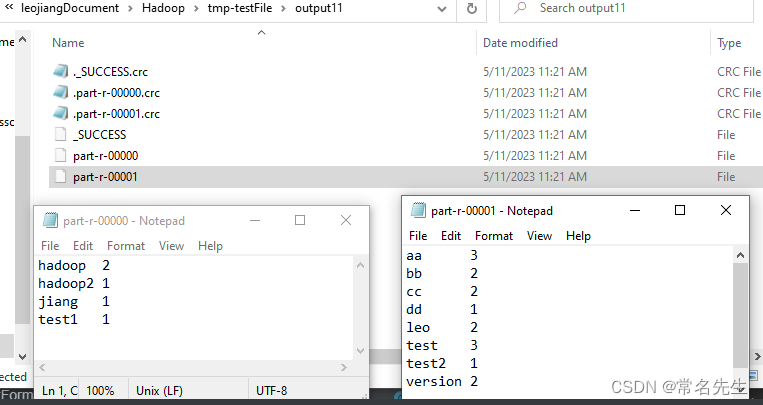Minimize the part-r-00000 Notepad window
Screen dimensions: 763x405
coord(255,221)
